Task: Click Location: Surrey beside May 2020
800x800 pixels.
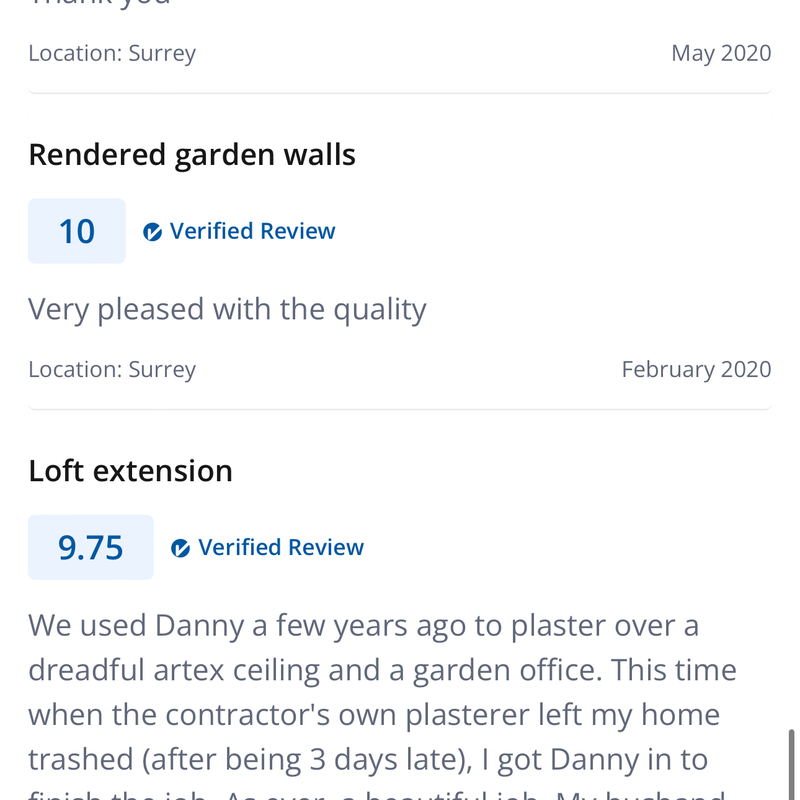Action: [112, 53]
